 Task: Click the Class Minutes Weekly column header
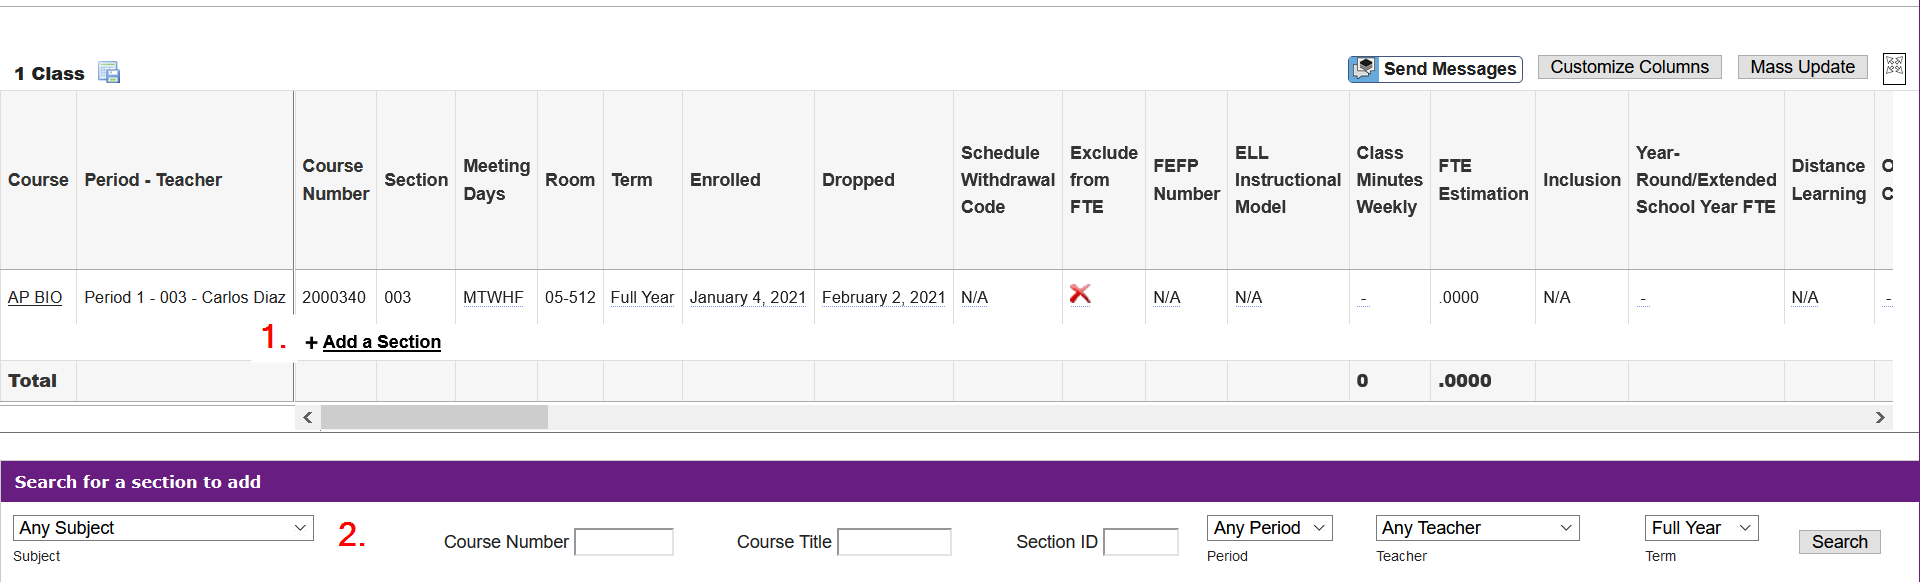[1389, 180]
